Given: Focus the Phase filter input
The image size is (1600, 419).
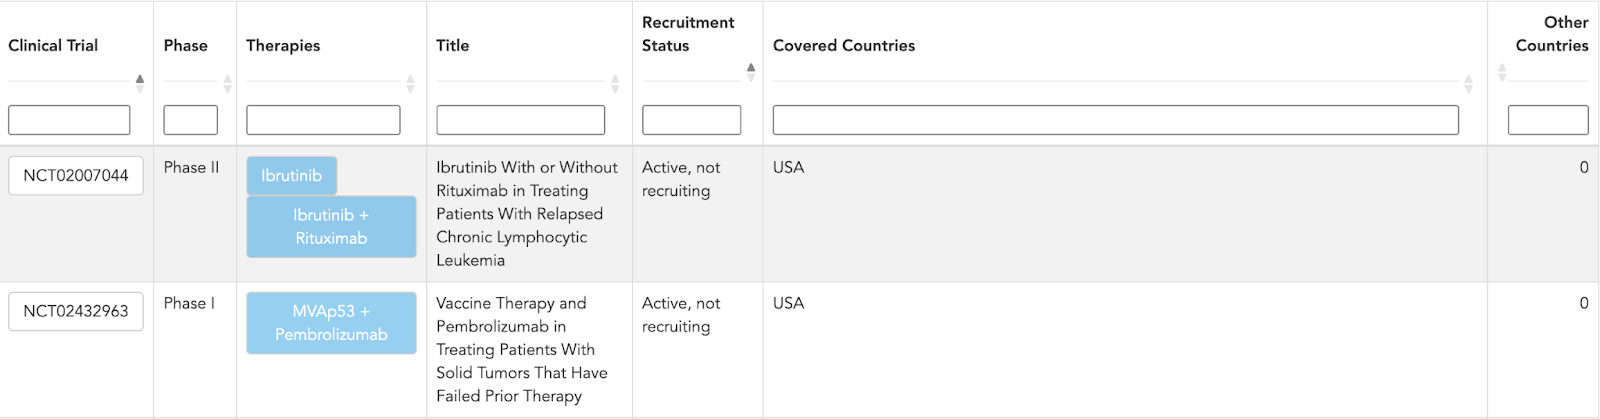Looking at the screenshot, I should [x=190, y=120].
